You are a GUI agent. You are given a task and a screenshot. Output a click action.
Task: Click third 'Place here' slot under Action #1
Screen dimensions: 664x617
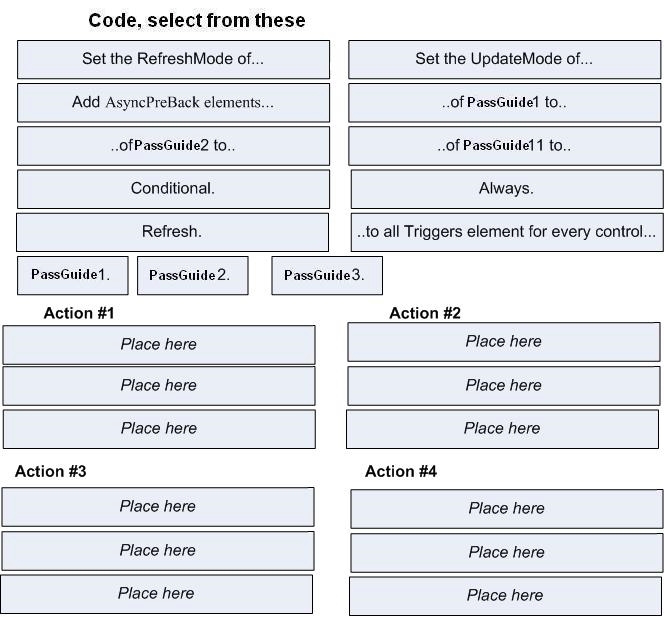coord(159,429)
